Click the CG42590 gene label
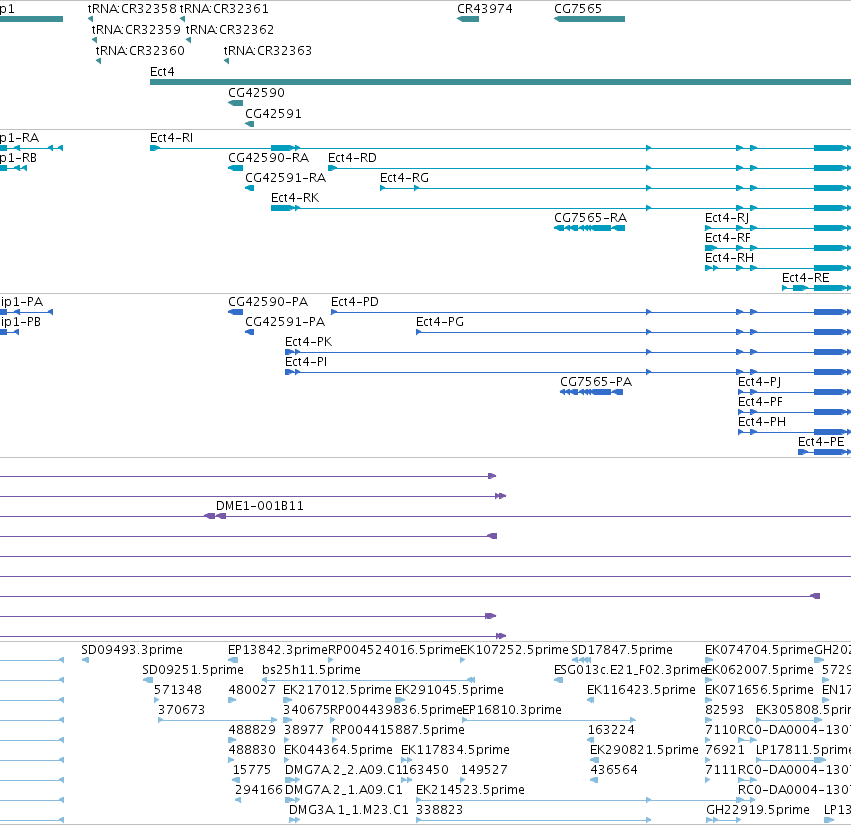This screenshot has width=851, height=825. (256, 93)
